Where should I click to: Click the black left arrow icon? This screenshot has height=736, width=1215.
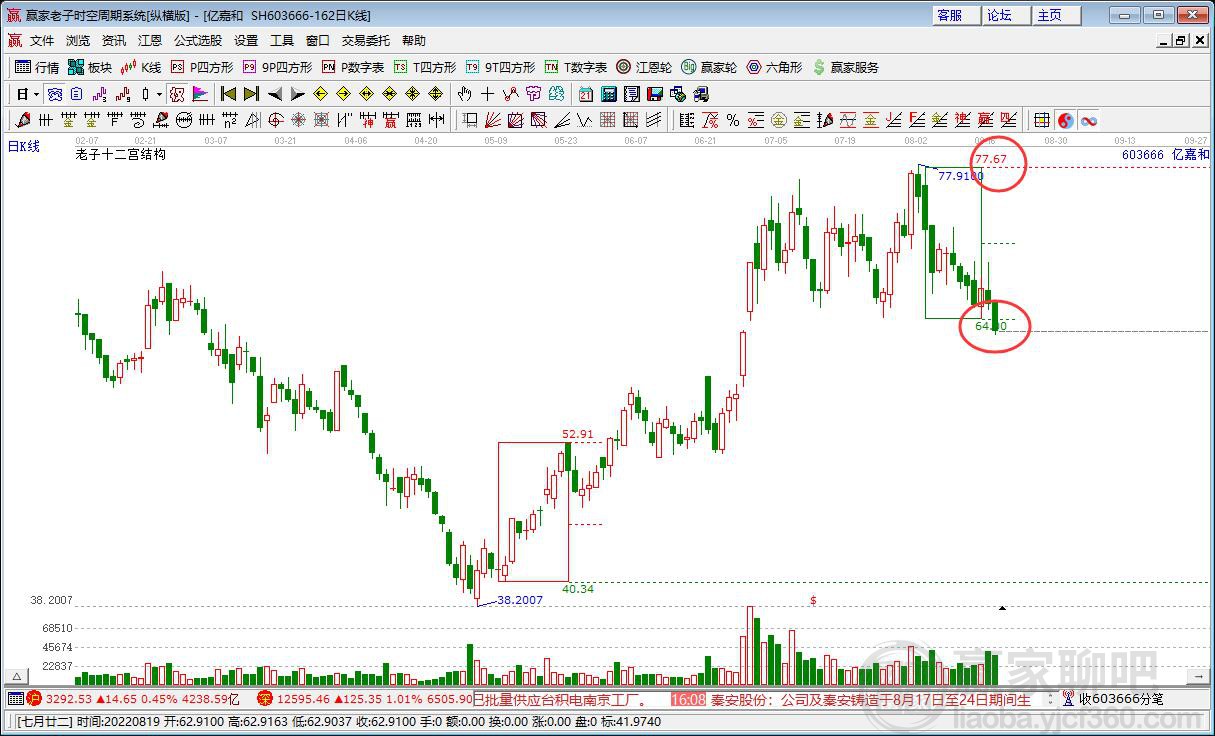click(x=274, y=94)
